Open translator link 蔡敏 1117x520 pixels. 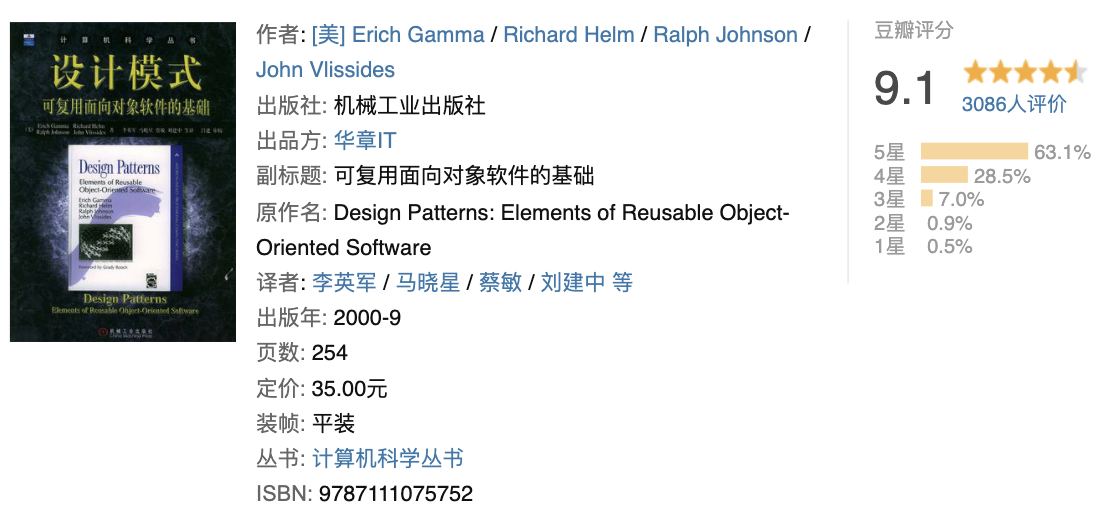(x=501, y=283)
